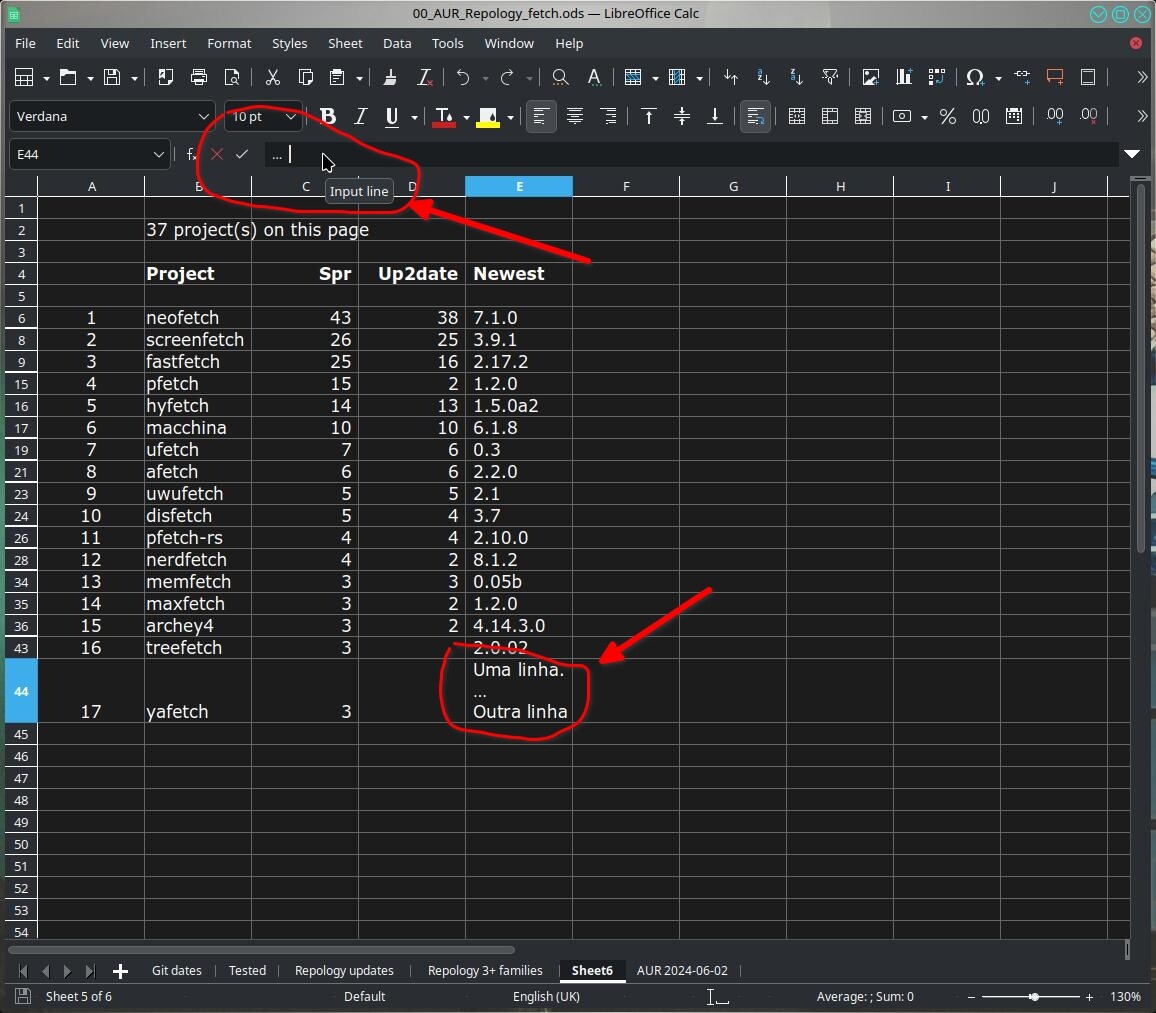Screen dimensions: 1156x1013
Task: Export directly as PDF
Action: pos(165,77)
